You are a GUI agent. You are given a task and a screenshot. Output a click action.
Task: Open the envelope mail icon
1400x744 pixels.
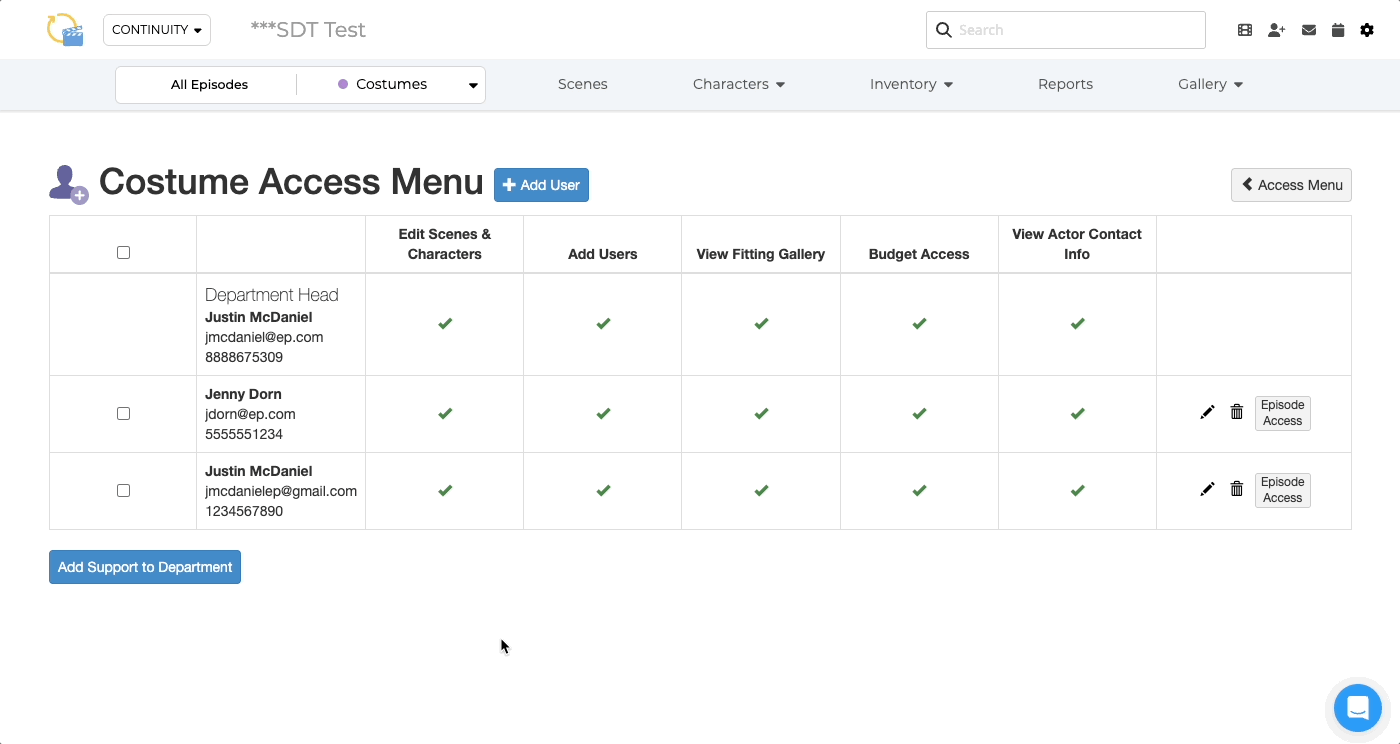[x=1308, y=30]
